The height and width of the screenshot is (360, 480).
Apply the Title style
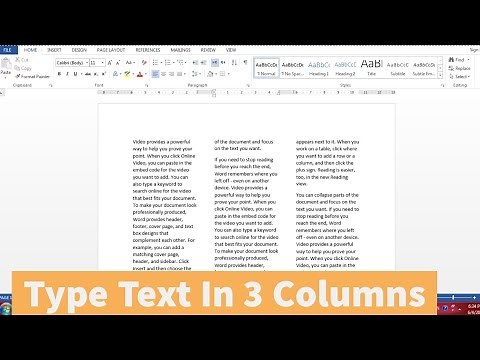[x=372, y=68]
